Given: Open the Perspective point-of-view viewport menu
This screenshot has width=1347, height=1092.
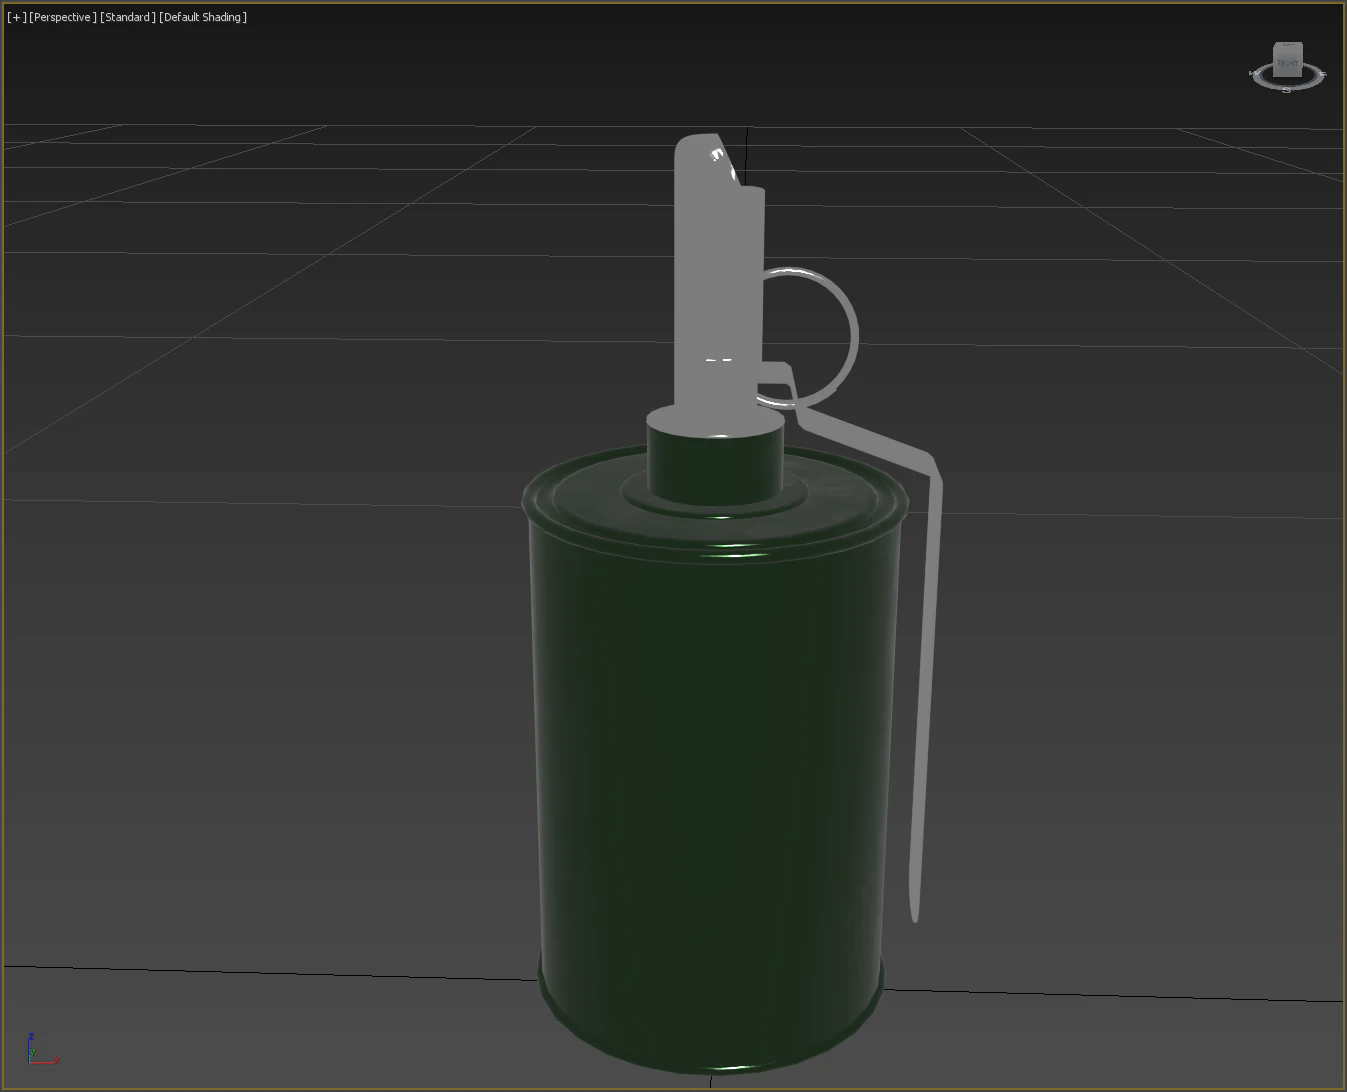Looking at the screenshot, I should [x=62, y=16].
